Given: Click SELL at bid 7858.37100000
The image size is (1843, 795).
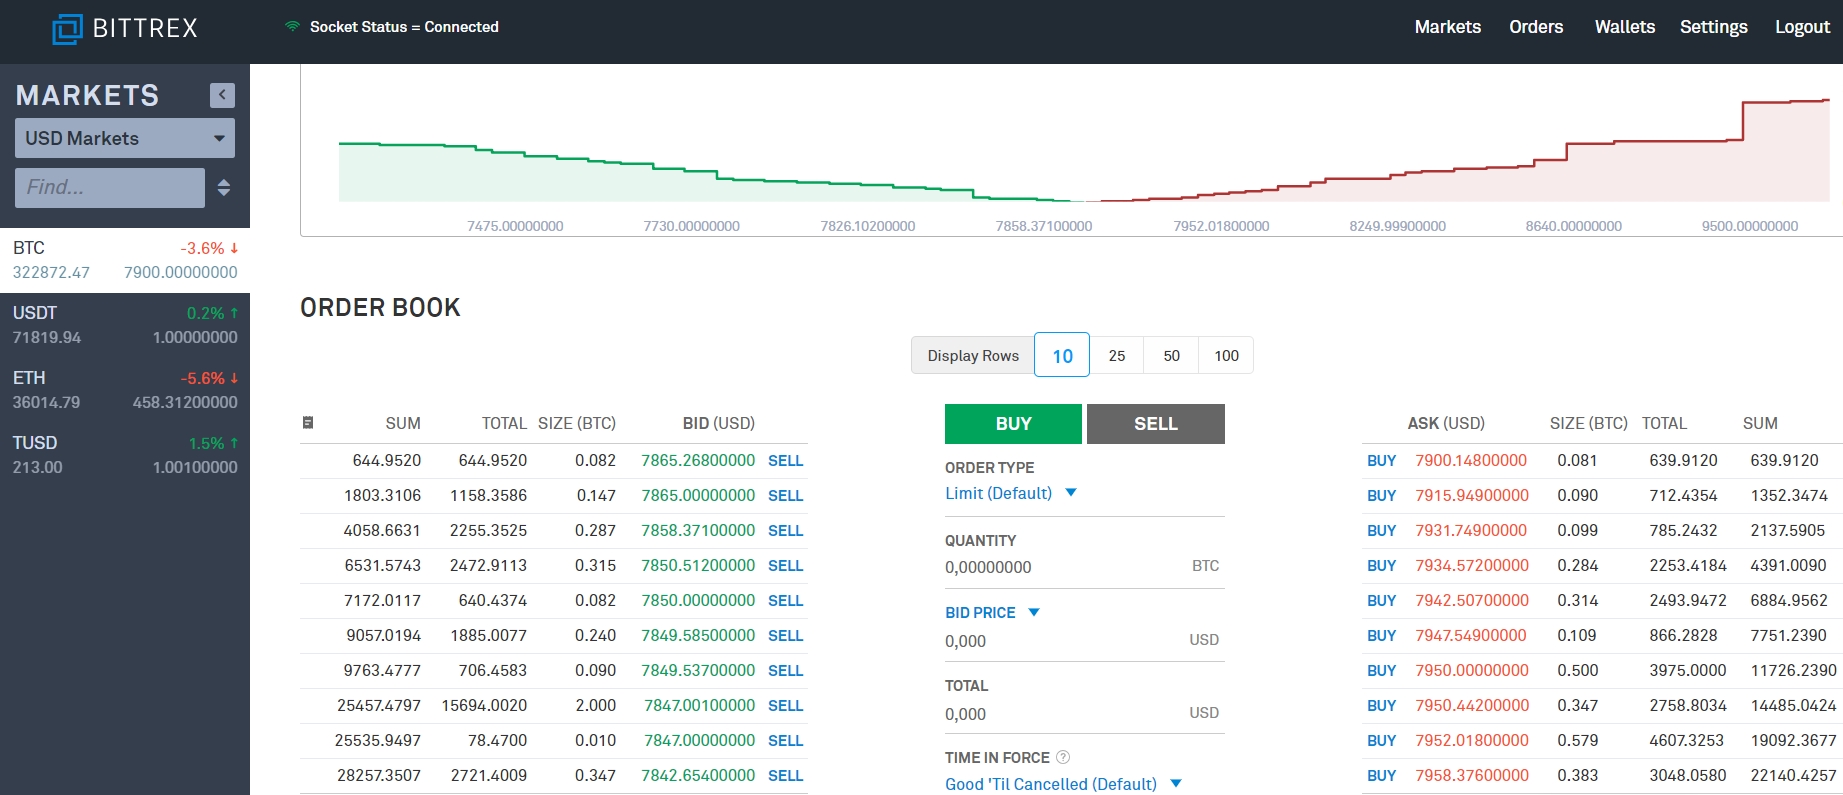Looking at the screenshot, I should click(x=785, y=531).
